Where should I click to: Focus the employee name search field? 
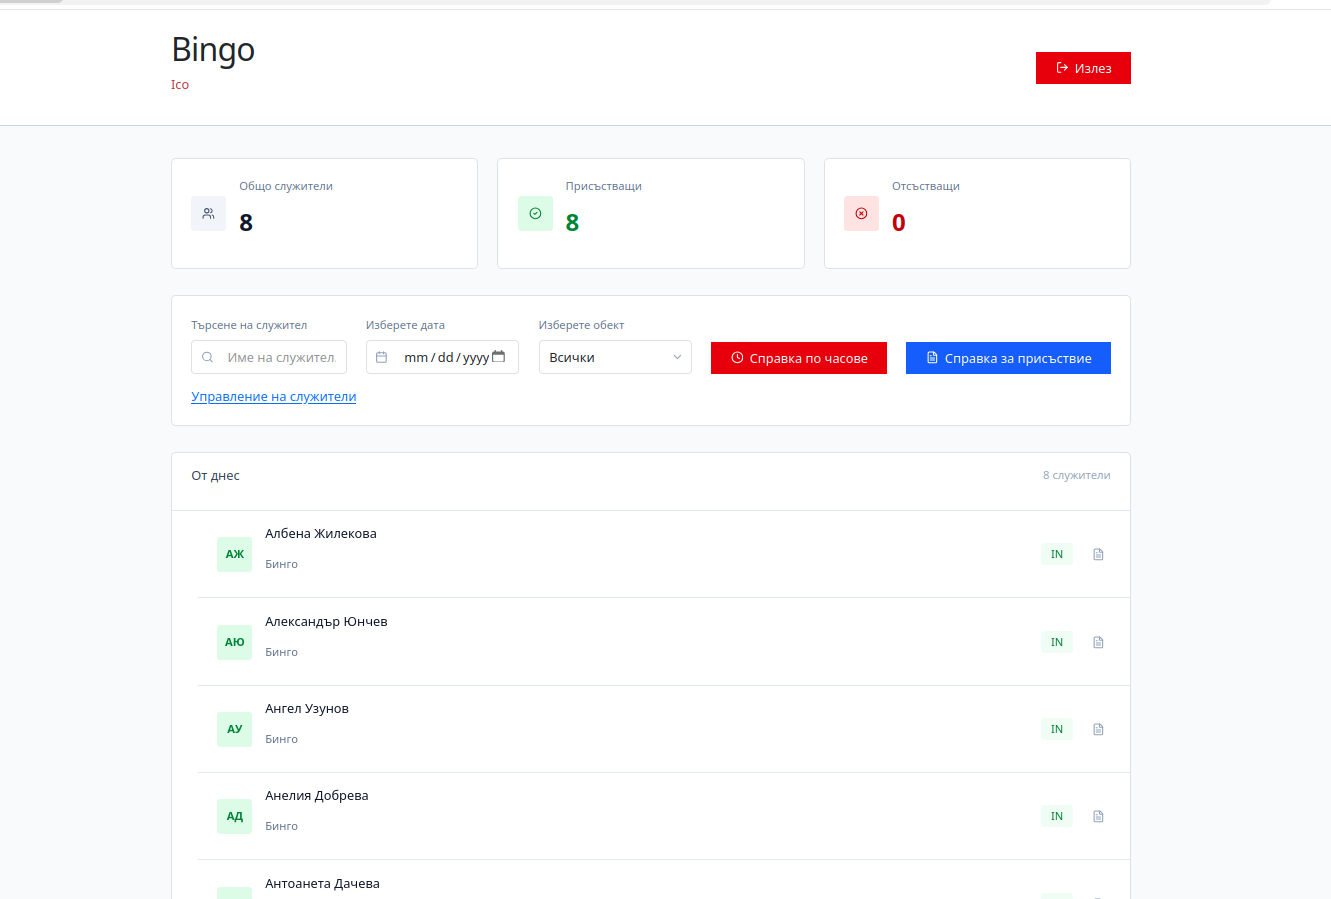coord(269,357)
